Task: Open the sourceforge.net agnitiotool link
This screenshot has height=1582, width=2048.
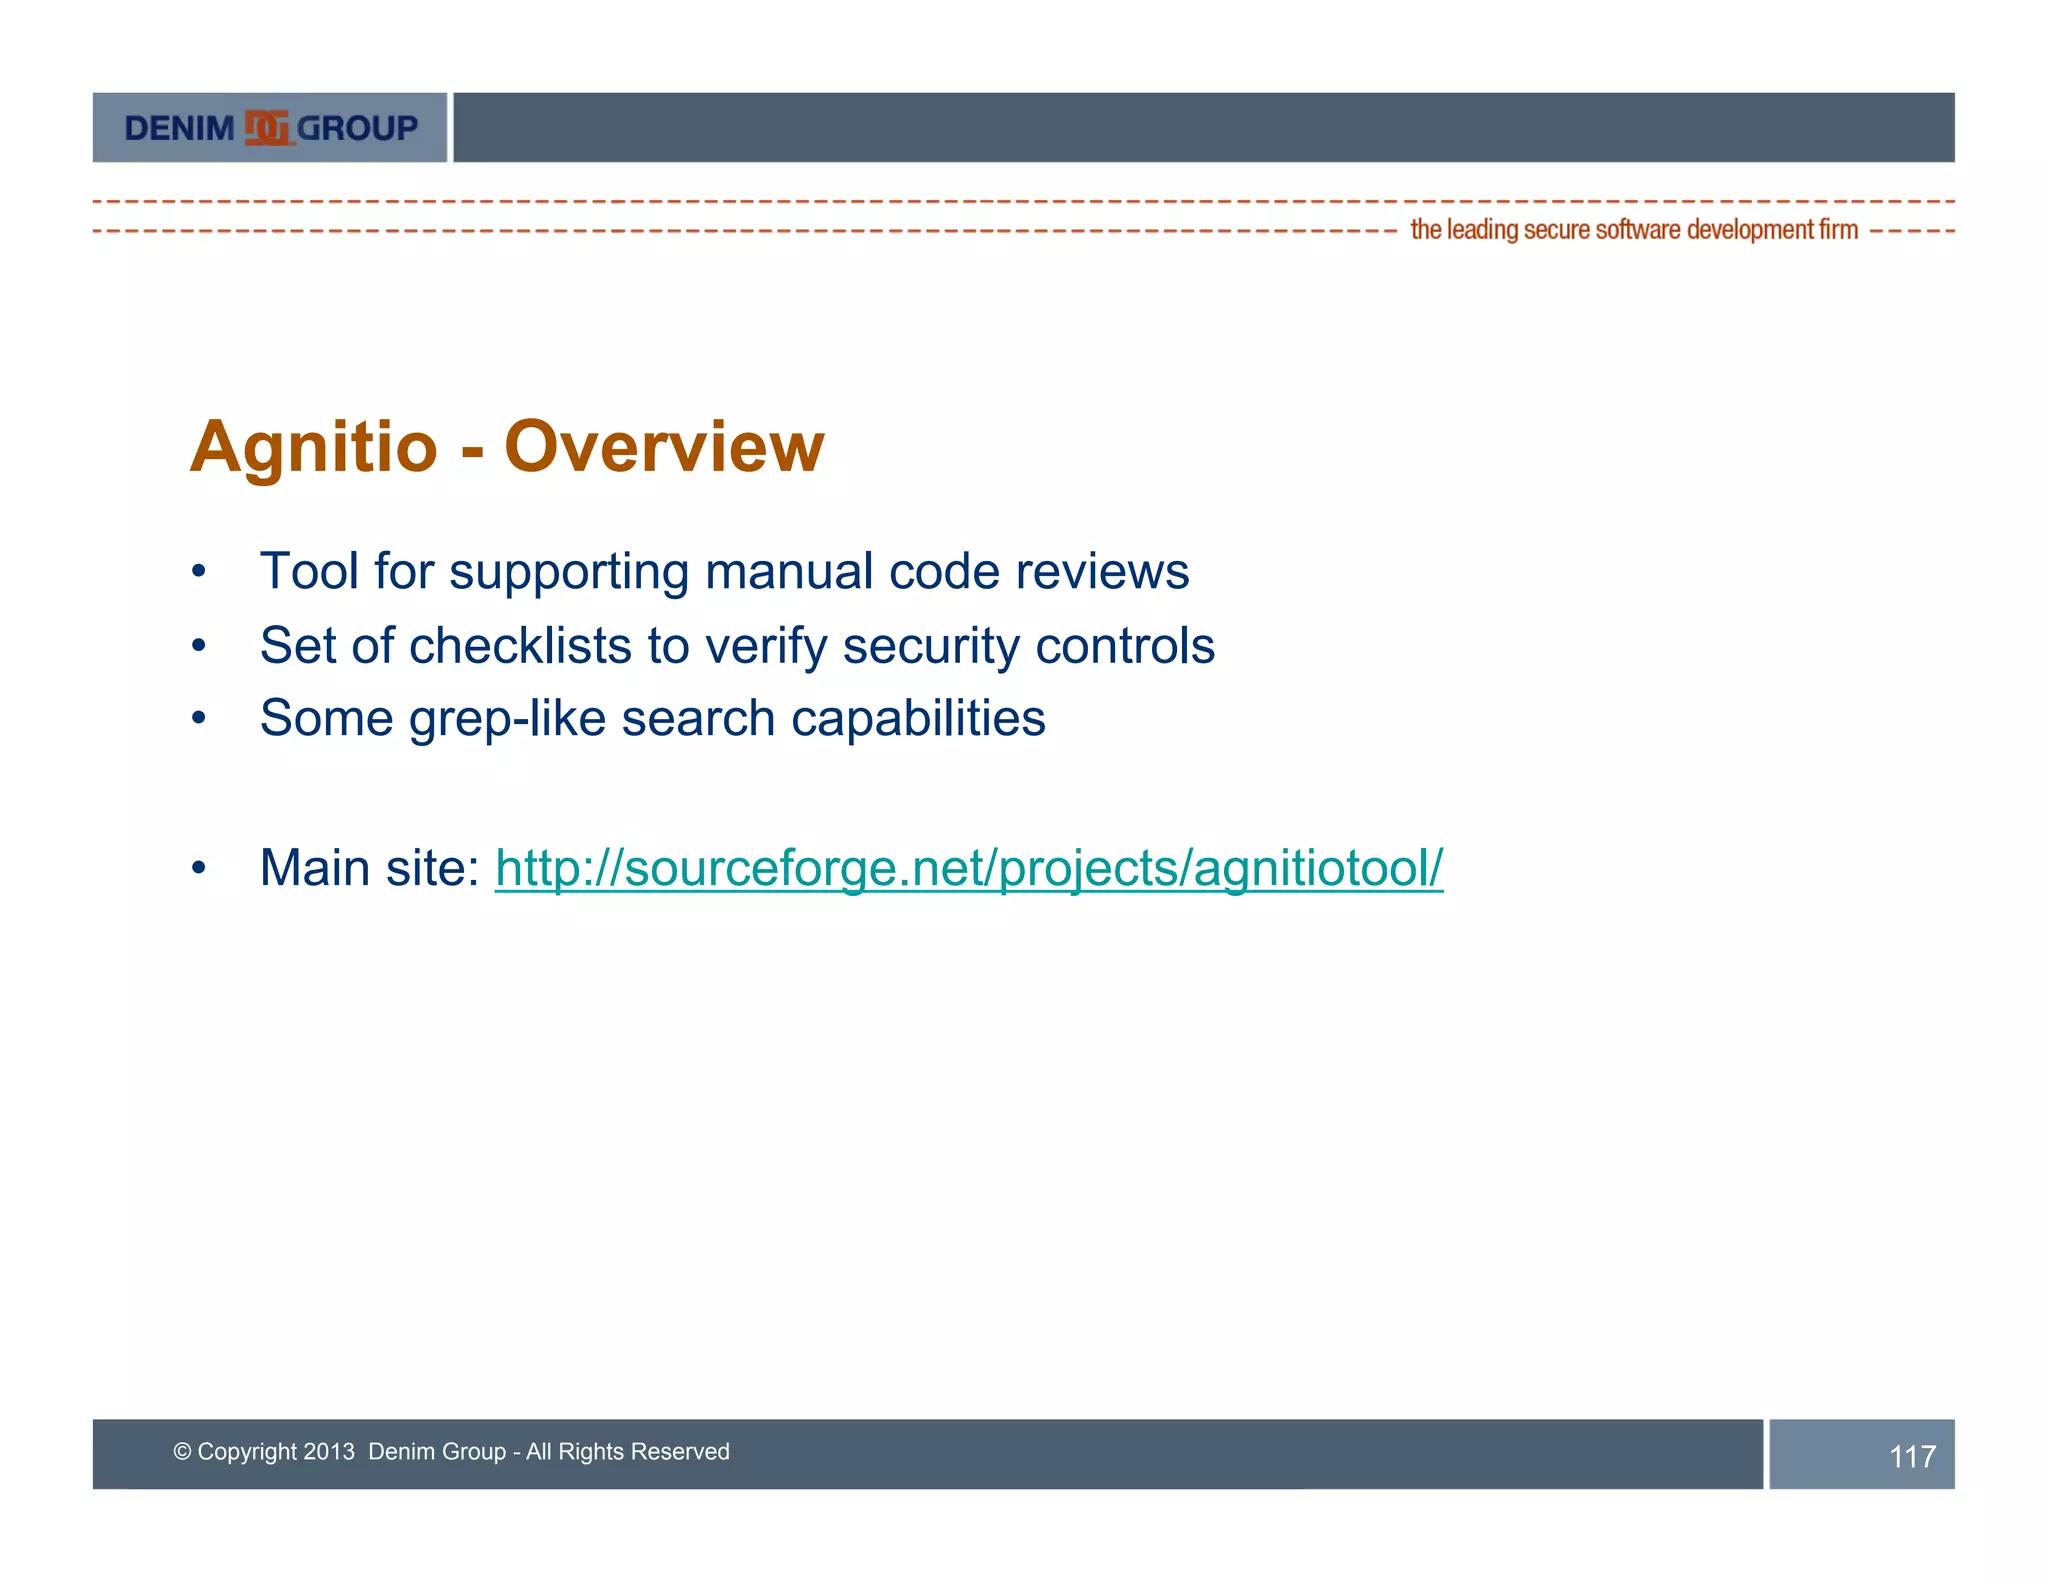Action: (x=968, y=868)
